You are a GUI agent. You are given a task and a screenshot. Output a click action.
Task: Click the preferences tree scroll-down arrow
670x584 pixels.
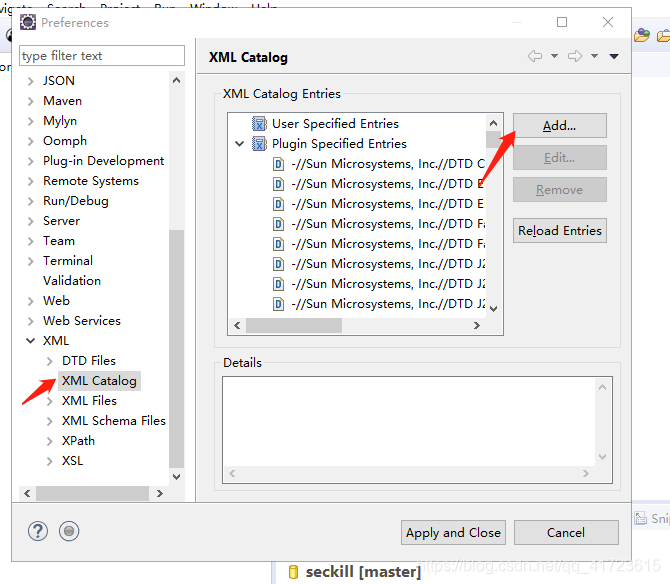pyautogui.click(x=176, y=476)
